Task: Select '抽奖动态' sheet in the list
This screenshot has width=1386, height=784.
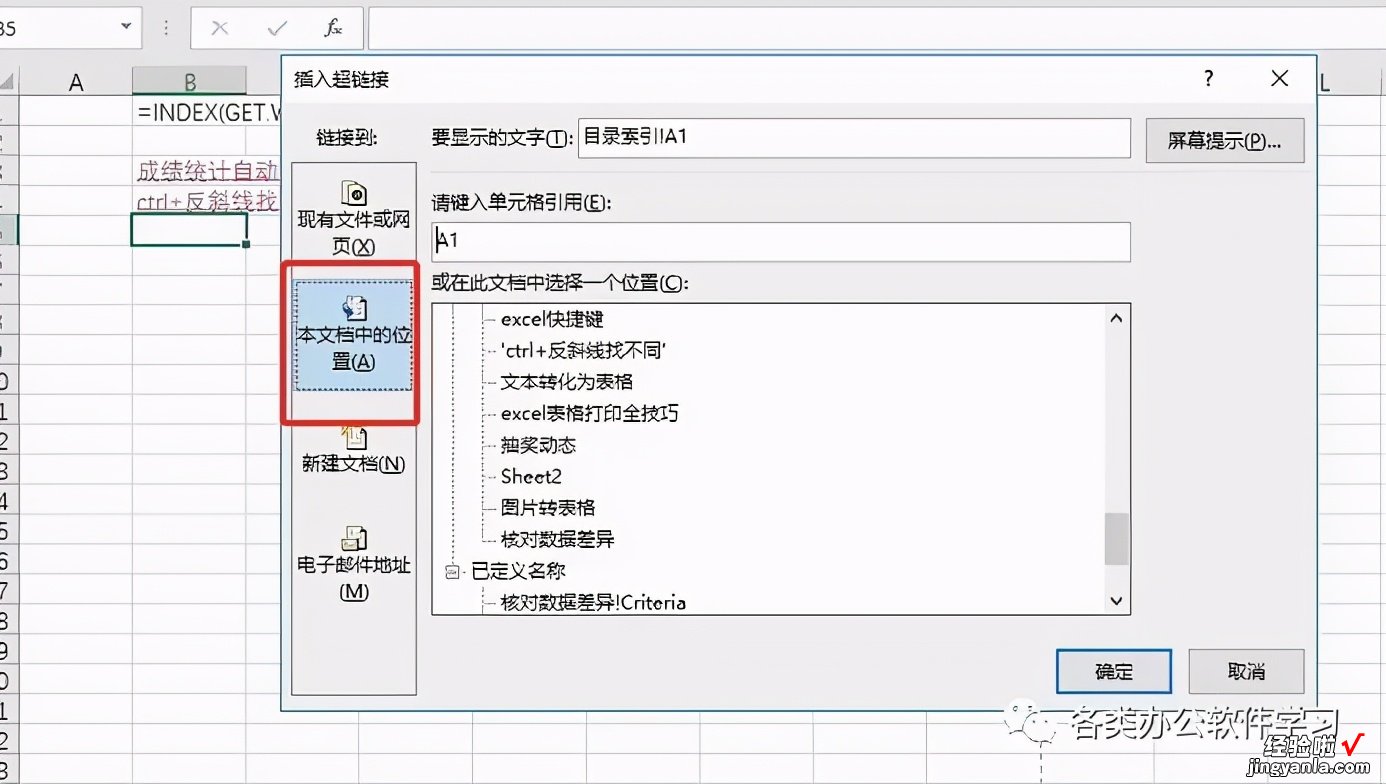Action: [x=538, y=445]
